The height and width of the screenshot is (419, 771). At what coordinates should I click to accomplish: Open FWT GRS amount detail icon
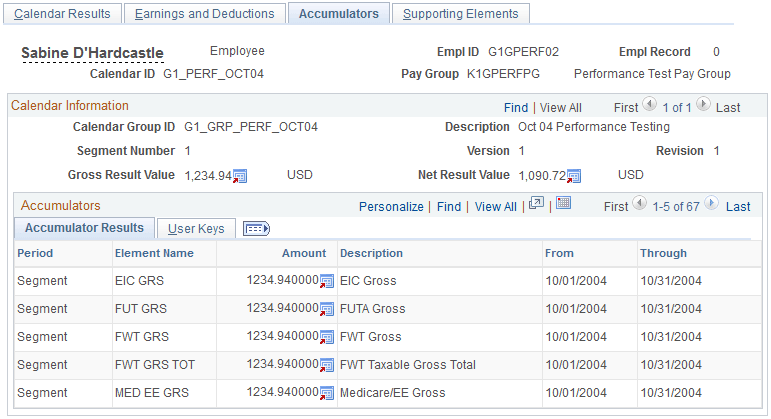(327, 337)
